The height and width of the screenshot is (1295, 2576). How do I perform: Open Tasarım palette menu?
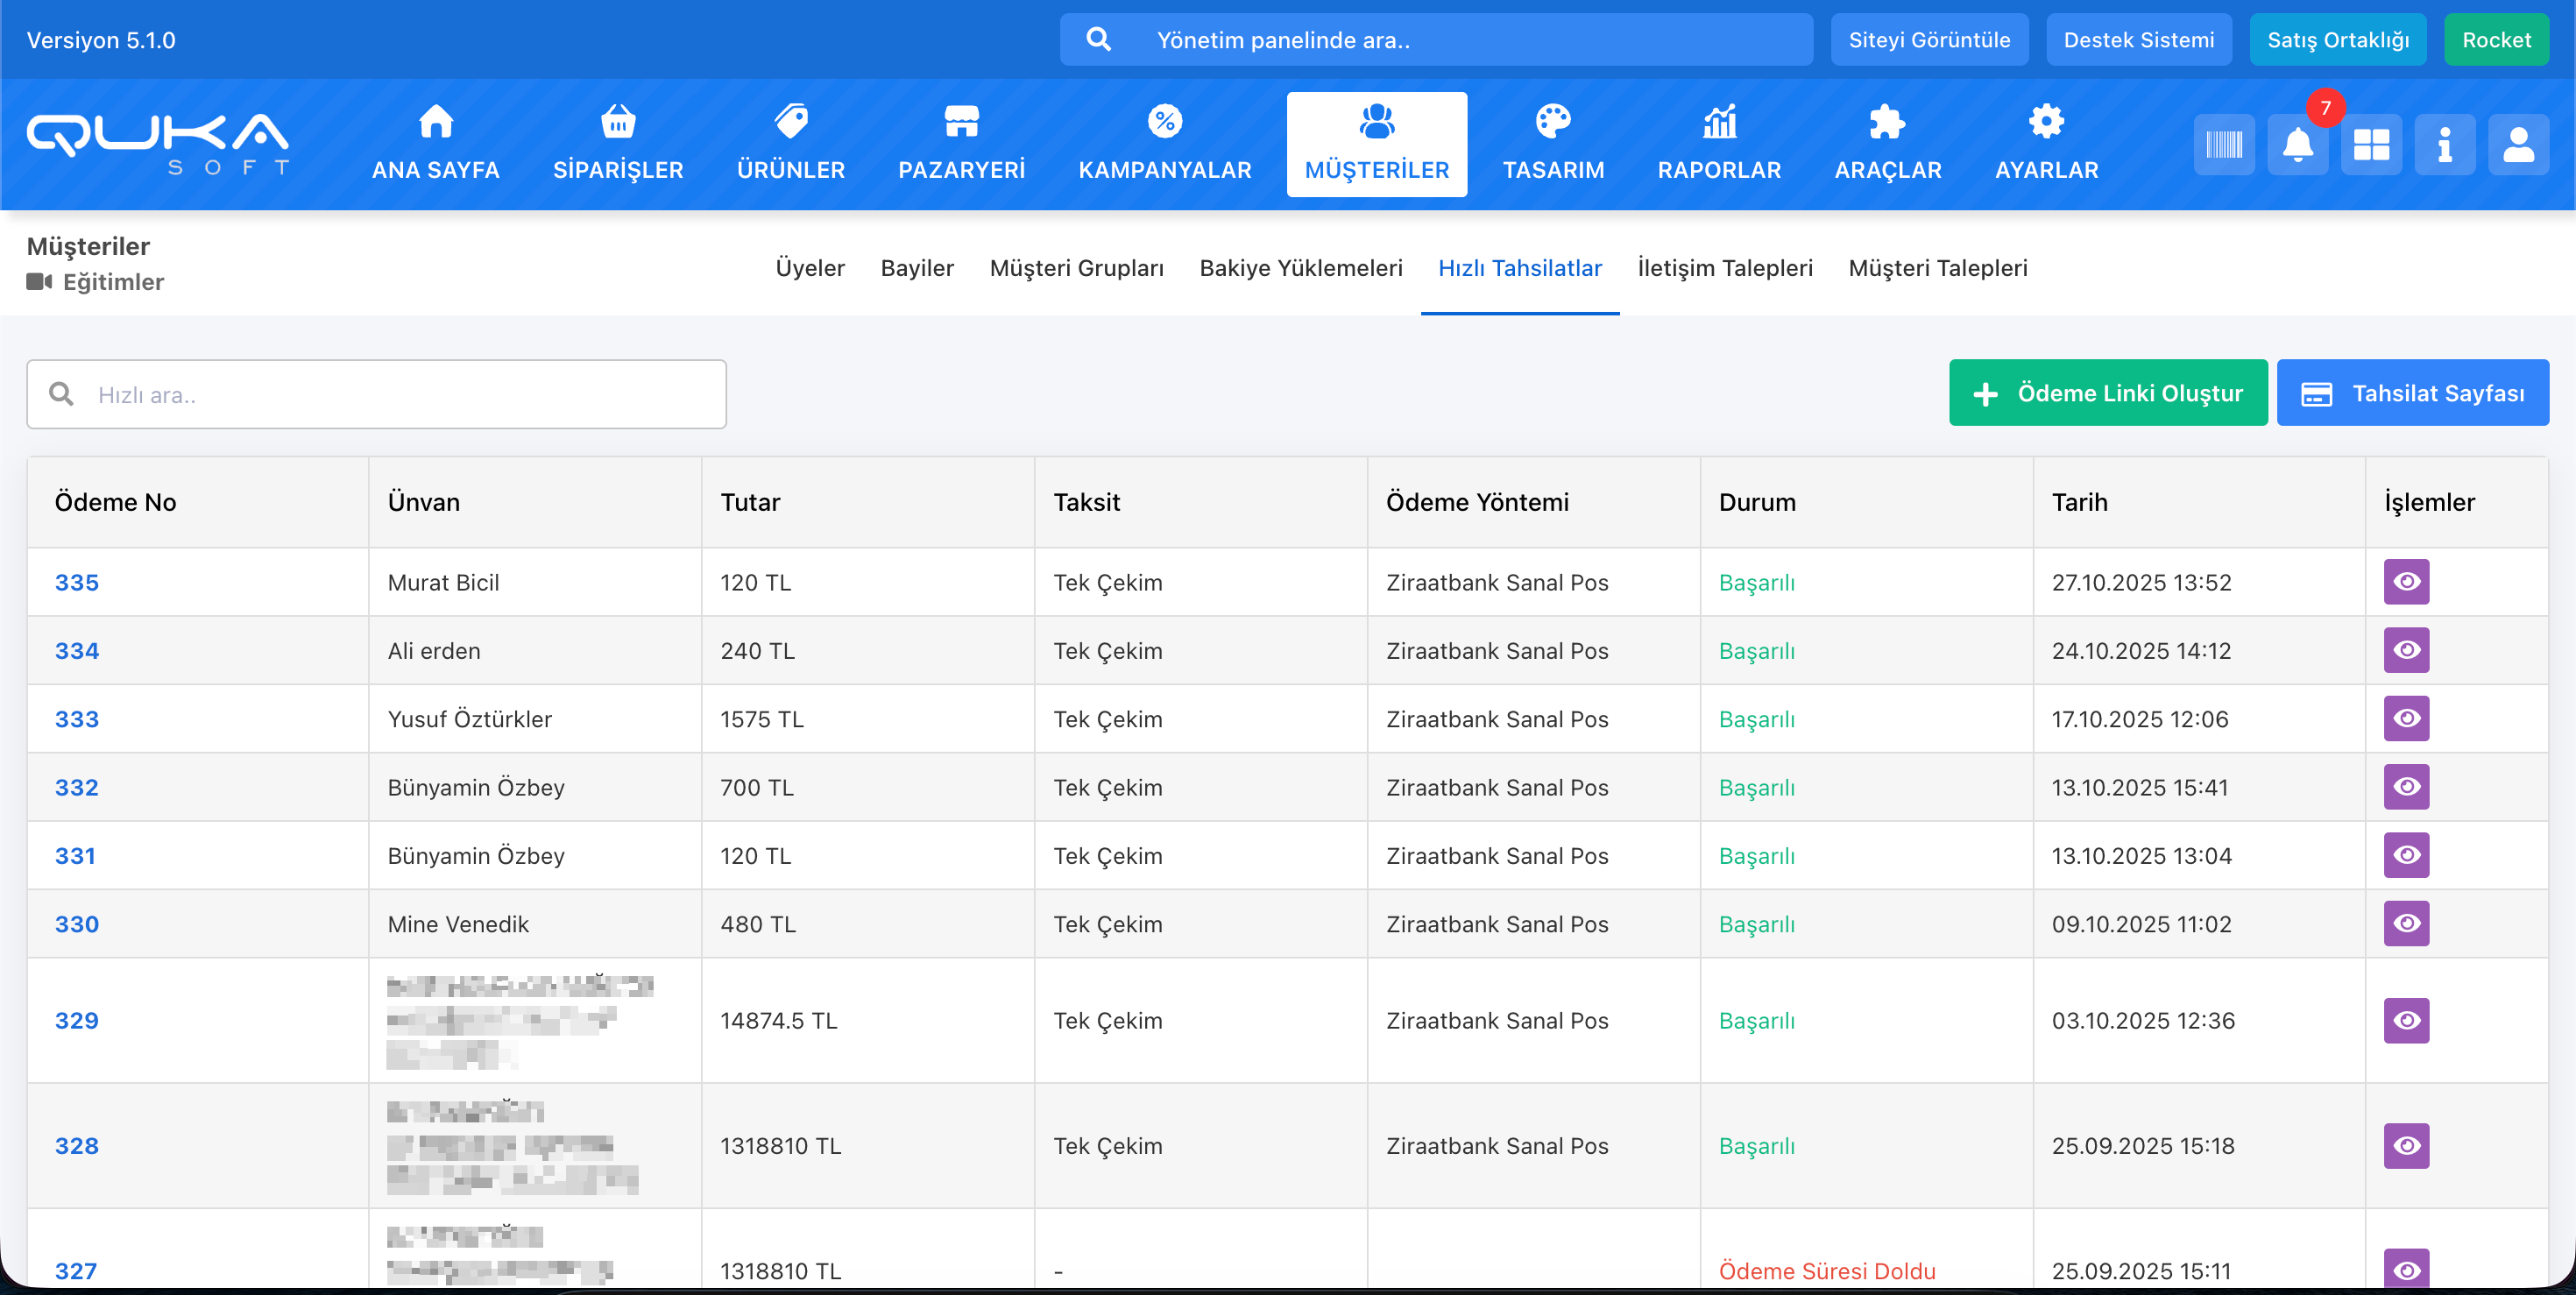click(1552, 143)
